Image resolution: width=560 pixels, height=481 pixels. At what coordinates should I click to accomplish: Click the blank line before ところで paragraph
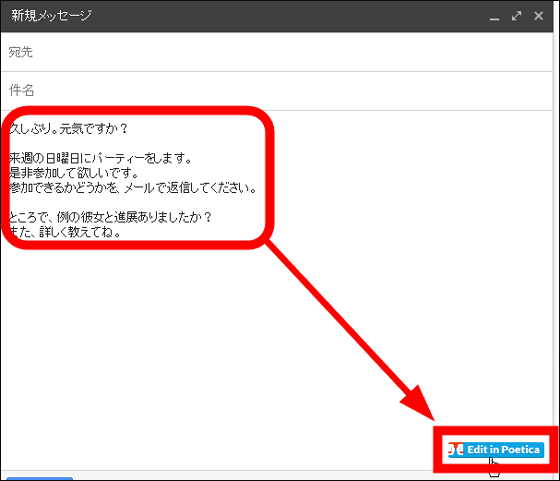pos(136,202)
